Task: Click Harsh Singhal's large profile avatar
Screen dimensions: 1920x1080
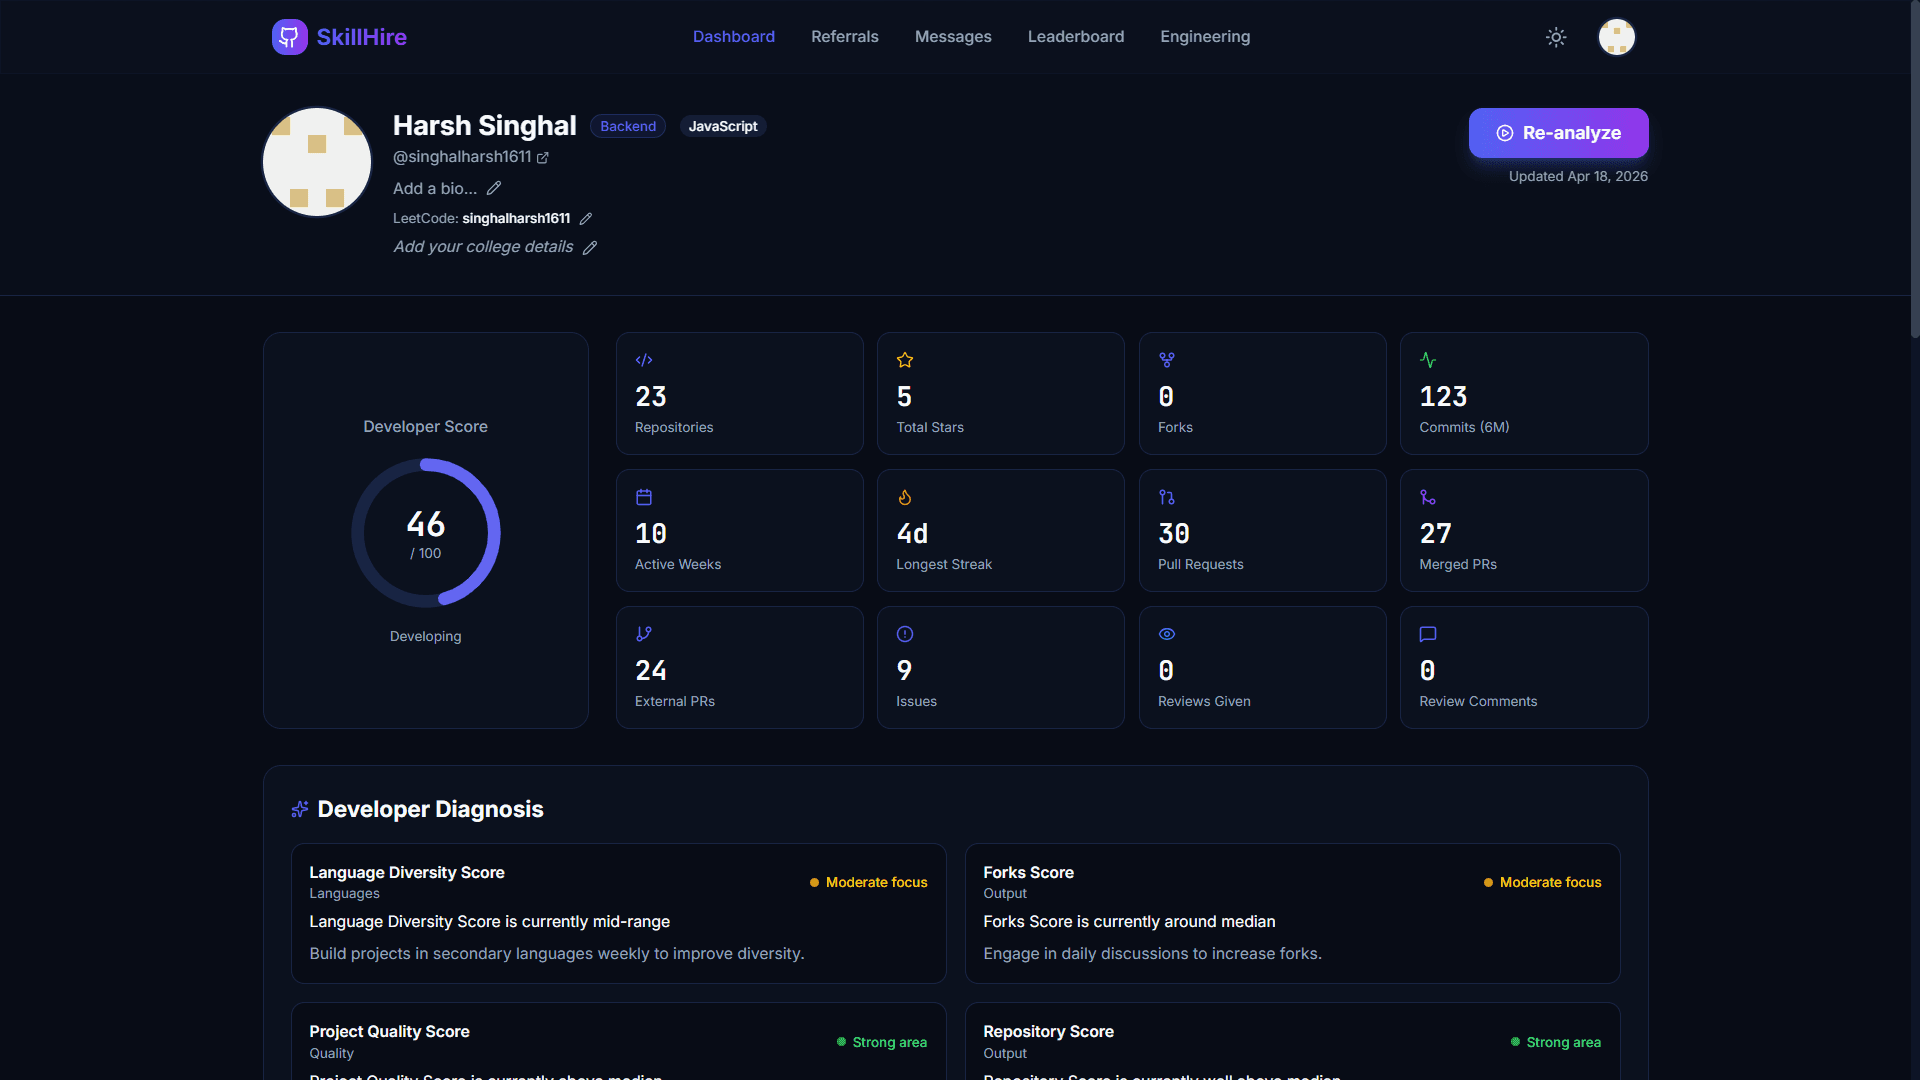Action: click(x=317, y=162)
